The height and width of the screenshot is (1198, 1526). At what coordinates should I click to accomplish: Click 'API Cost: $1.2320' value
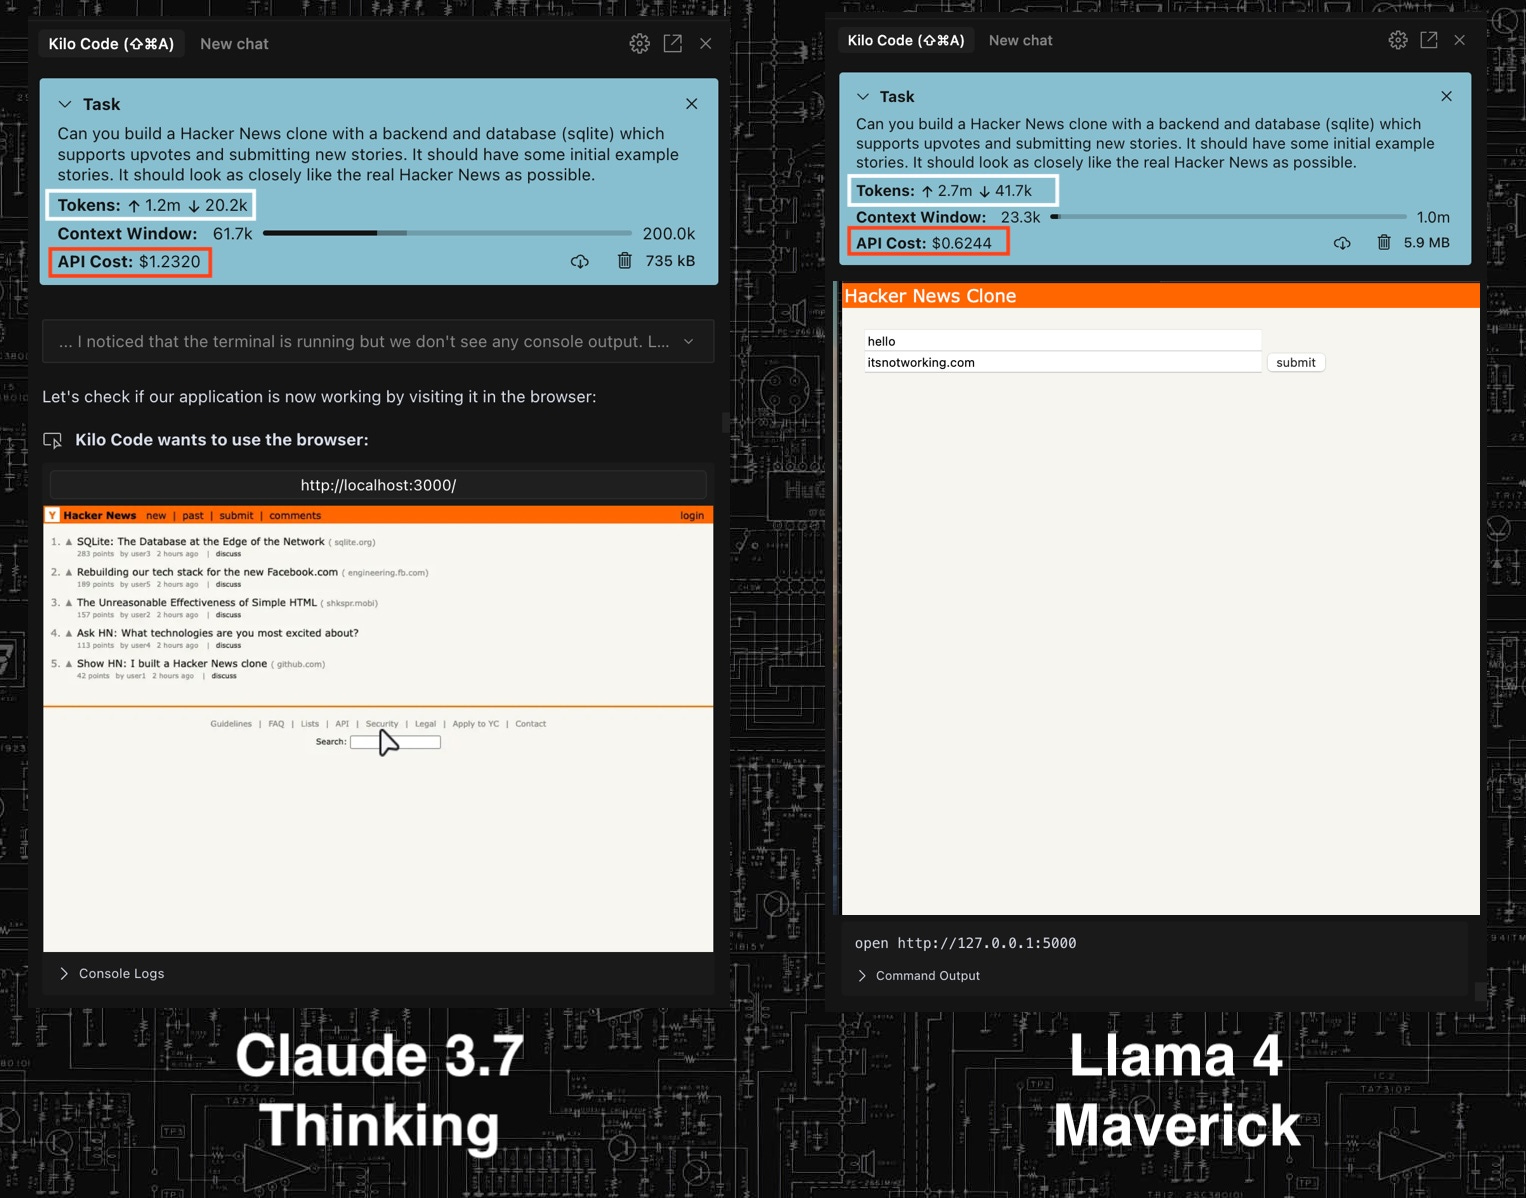[x=129, y=262]
